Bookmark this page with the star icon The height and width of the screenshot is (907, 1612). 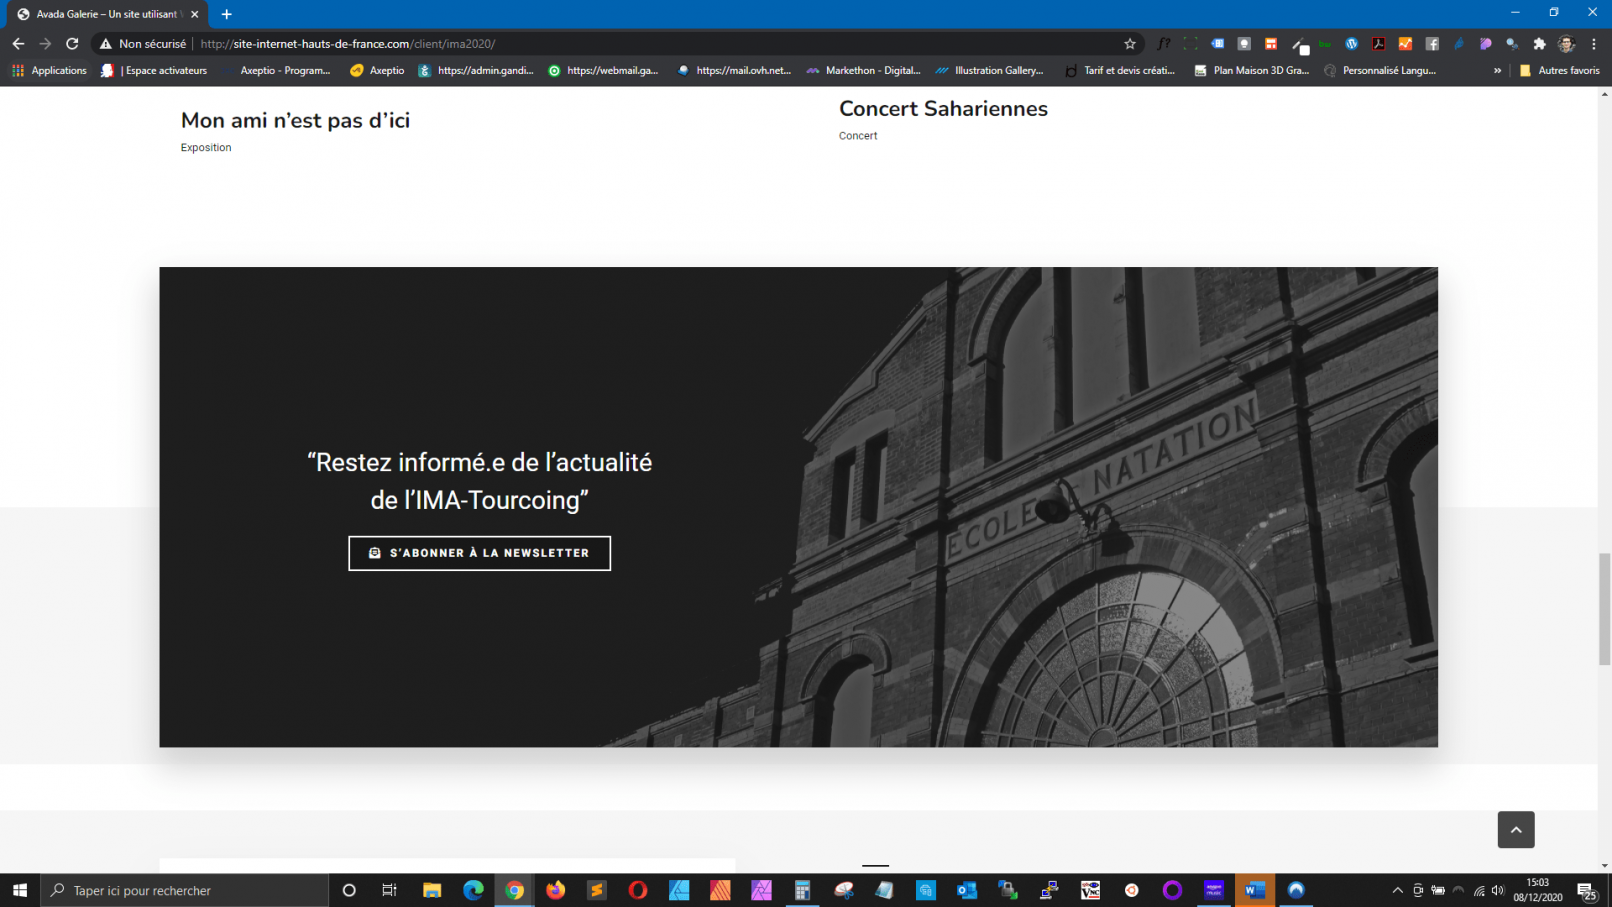1130,44
